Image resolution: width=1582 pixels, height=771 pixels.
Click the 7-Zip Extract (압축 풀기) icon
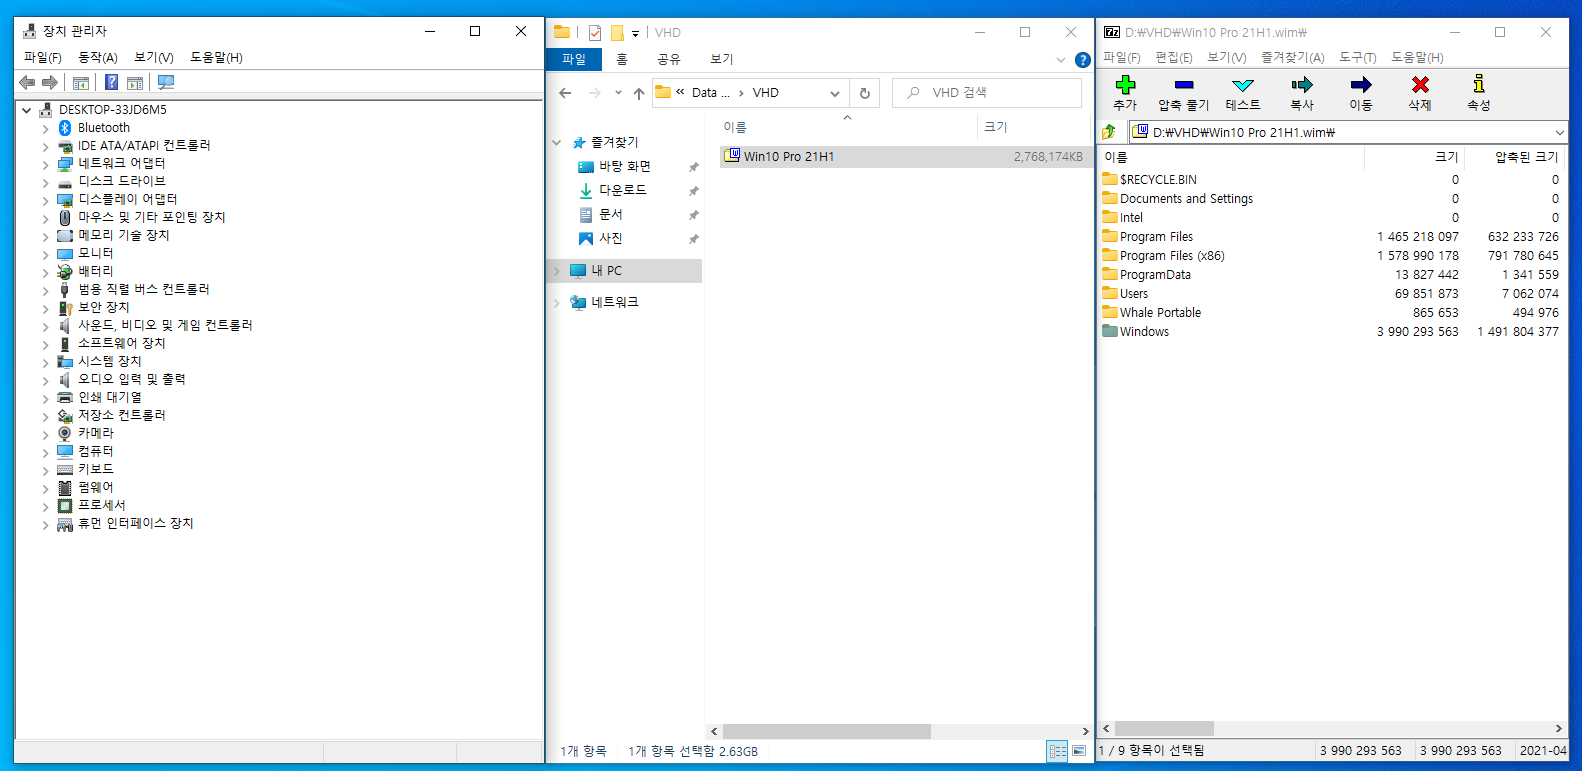pos(1184,85)
